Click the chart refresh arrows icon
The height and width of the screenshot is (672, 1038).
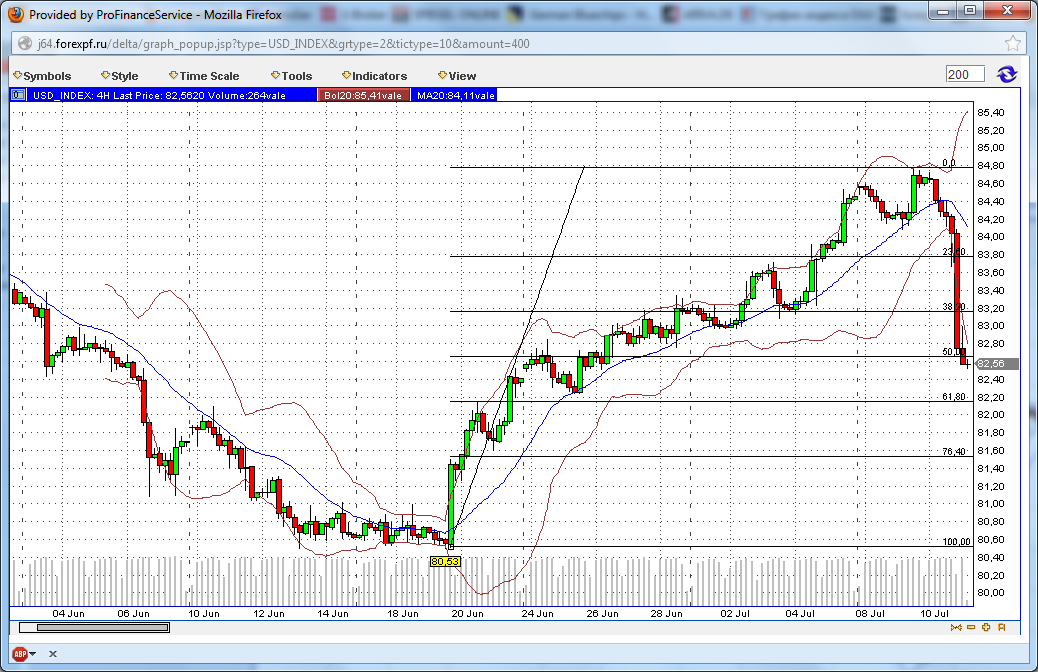(x=1006, y=75)
